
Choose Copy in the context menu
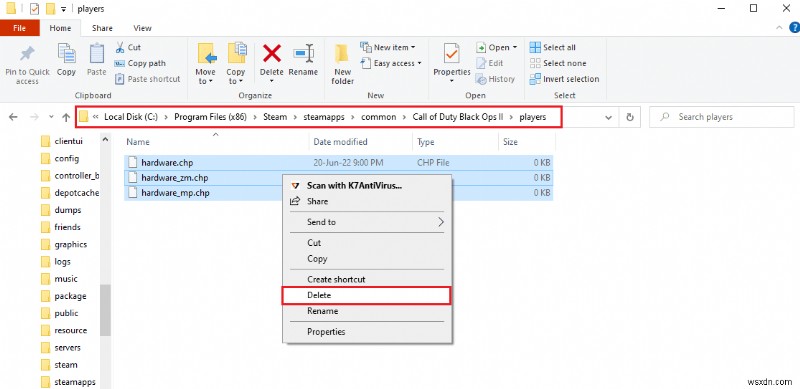(x=367, y=259)
